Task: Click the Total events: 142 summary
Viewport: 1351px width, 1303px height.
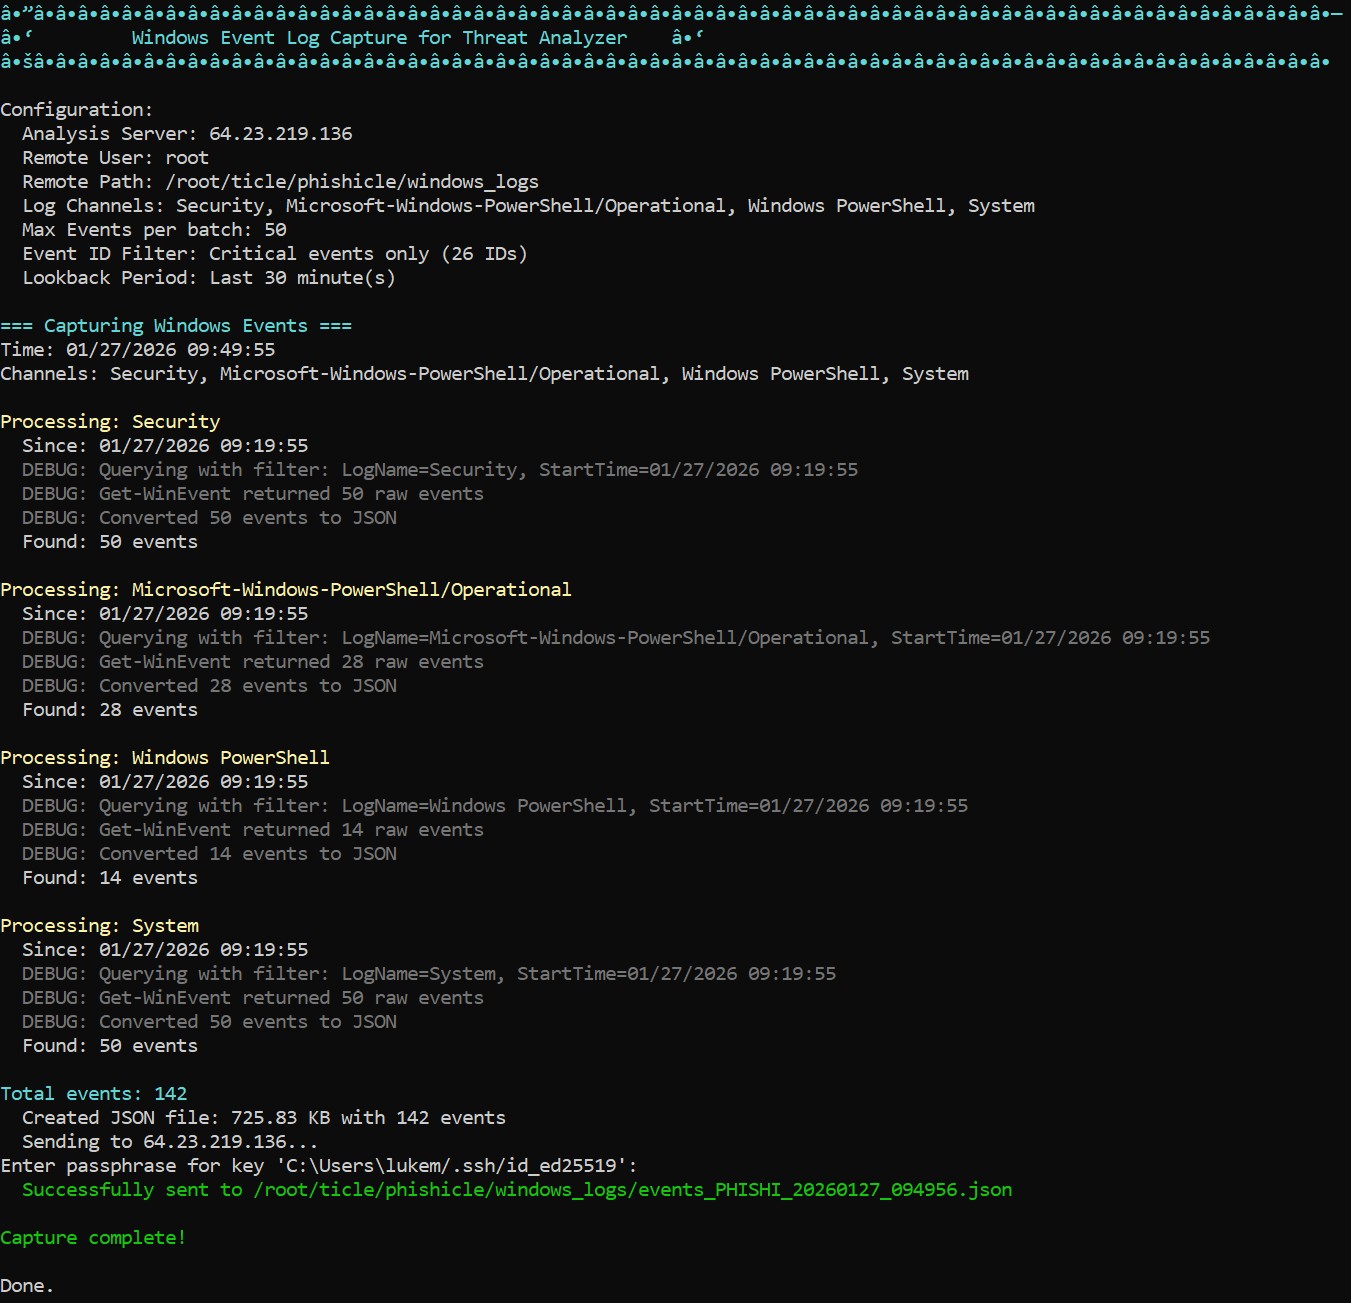Action: tap(94, 1094)
